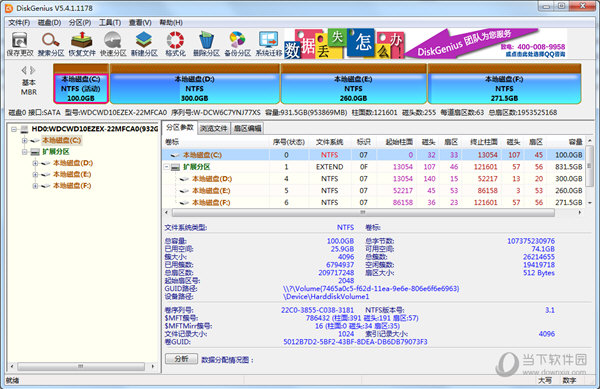Image resolution: width=600 pixels, height=389 pixels.
Task: Switch to the 扇区编辑 tab
Action: coord(247,129)
